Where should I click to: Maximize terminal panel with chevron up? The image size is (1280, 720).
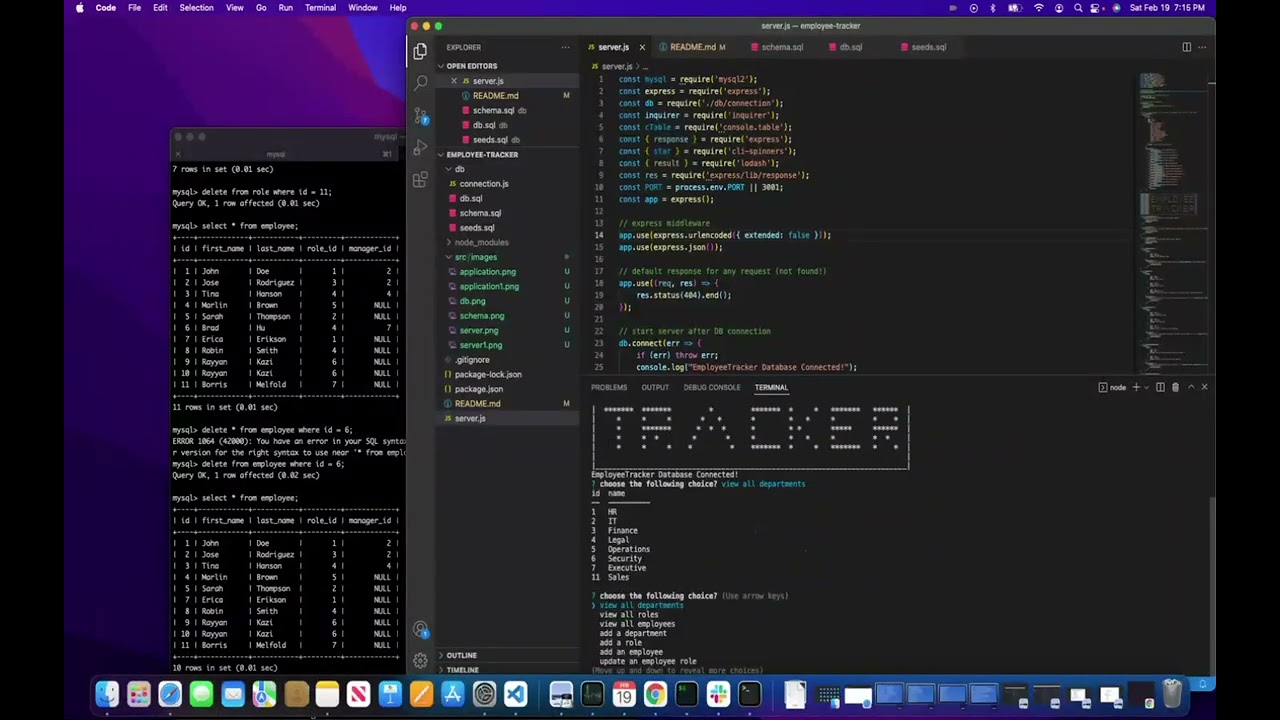[1190, 387]
